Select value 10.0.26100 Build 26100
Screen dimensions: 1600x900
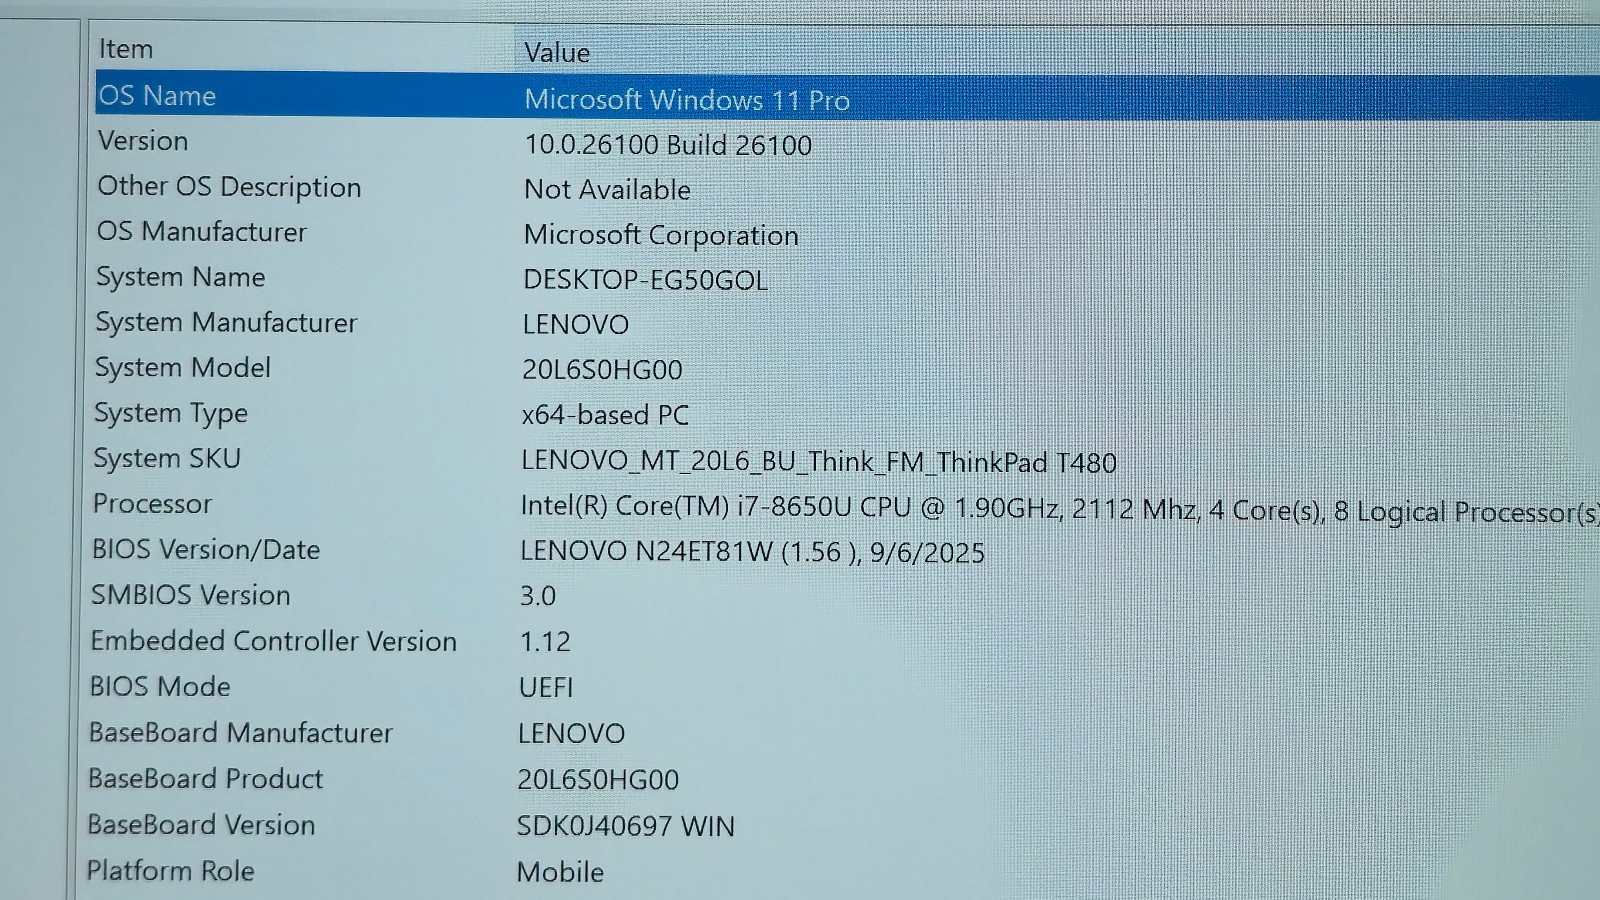(x=668, y=145)
